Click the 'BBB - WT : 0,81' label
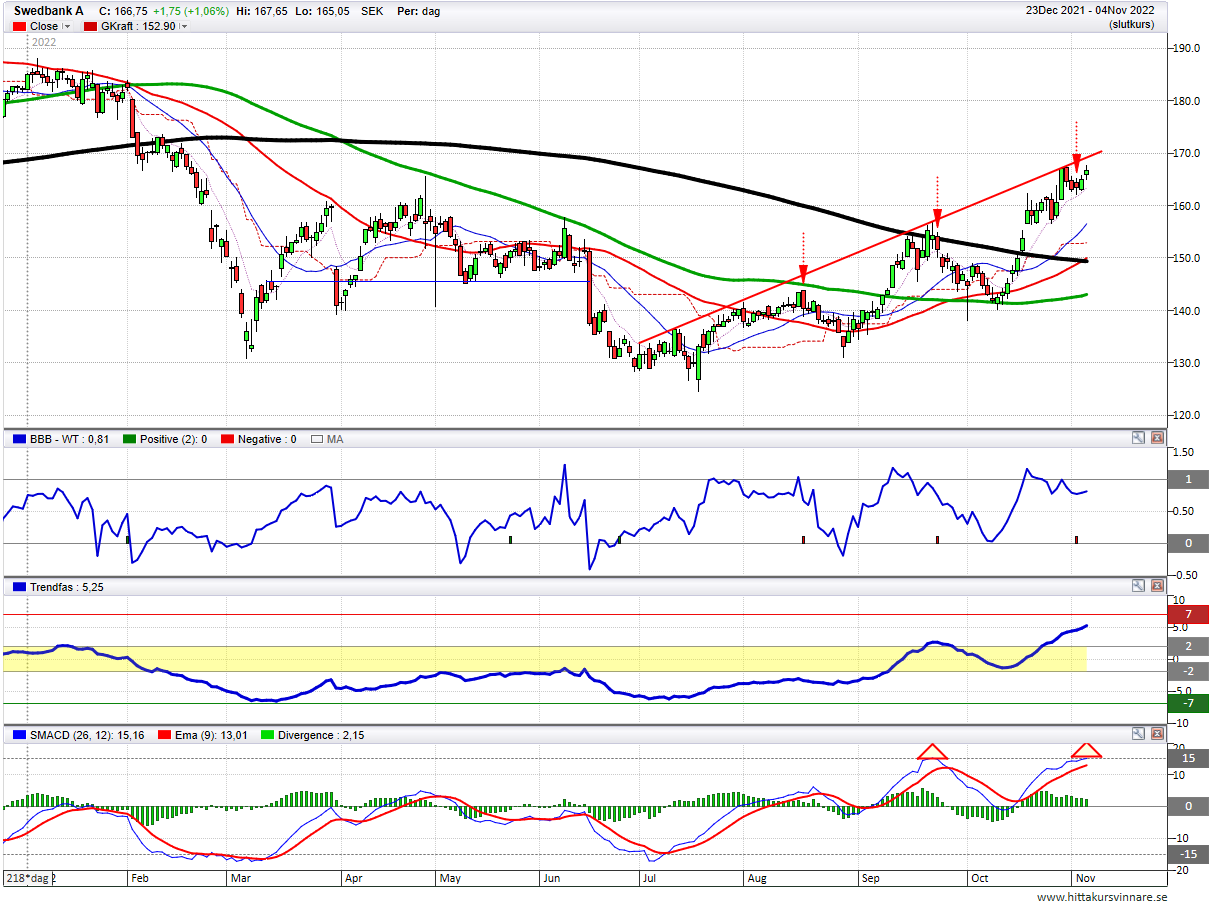Viewport: 1212px width, 902px height. tap(69, 439)
